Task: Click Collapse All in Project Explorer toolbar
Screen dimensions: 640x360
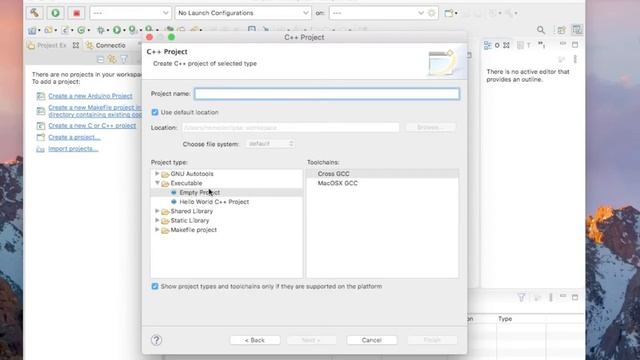Action: 100,60
